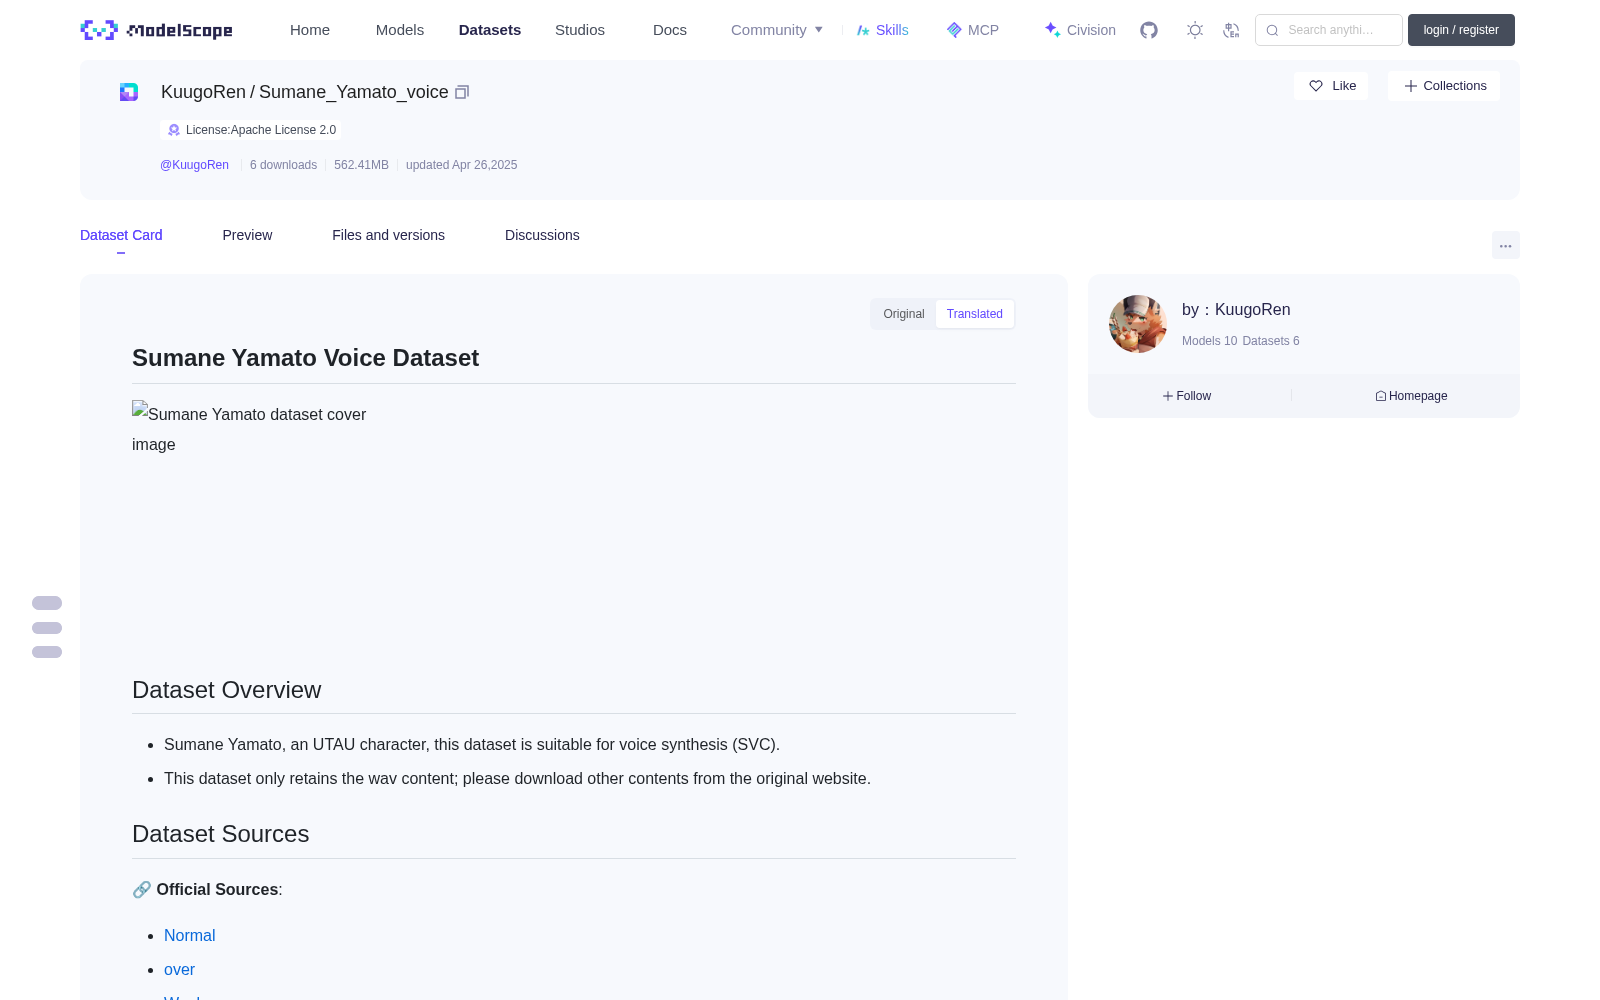The image size is (1600, 1000).
Task: Toggle light/dark theme sun icon
Action: (1195, 30)
